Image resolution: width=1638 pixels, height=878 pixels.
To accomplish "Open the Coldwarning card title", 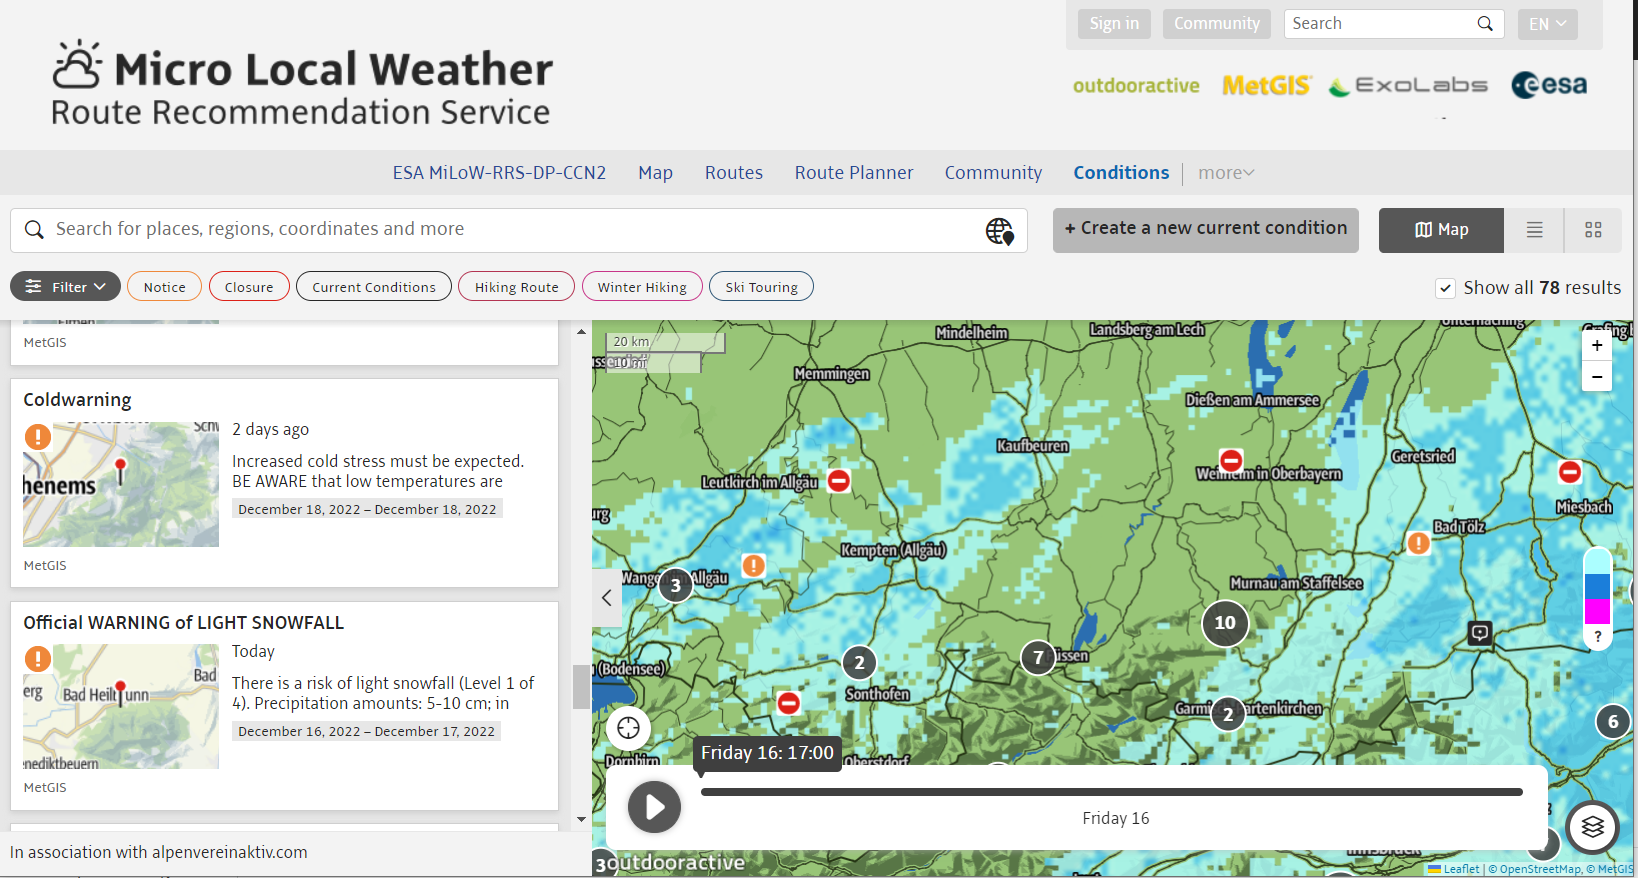I will click(77, 400).
